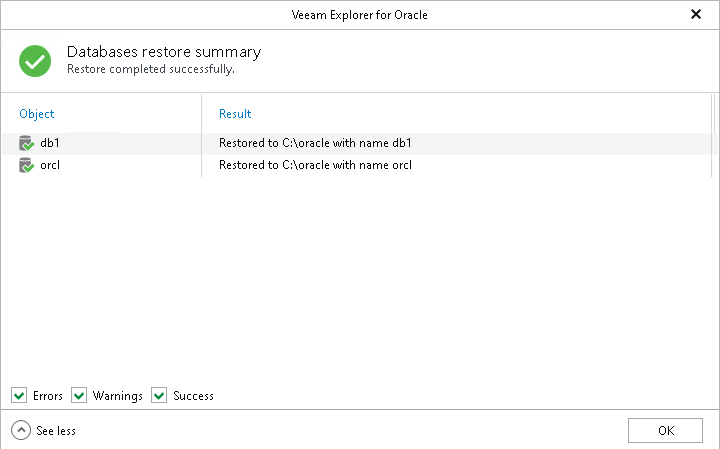
Task: Click the db1 restore result text
Action: (315, 143)
